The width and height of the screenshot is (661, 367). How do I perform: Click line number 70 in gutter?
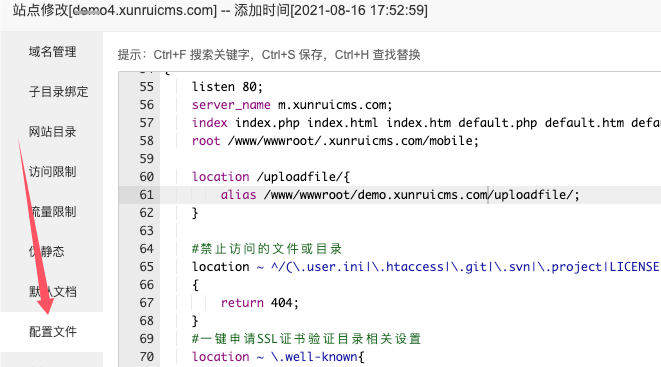[x=147, y=357]
